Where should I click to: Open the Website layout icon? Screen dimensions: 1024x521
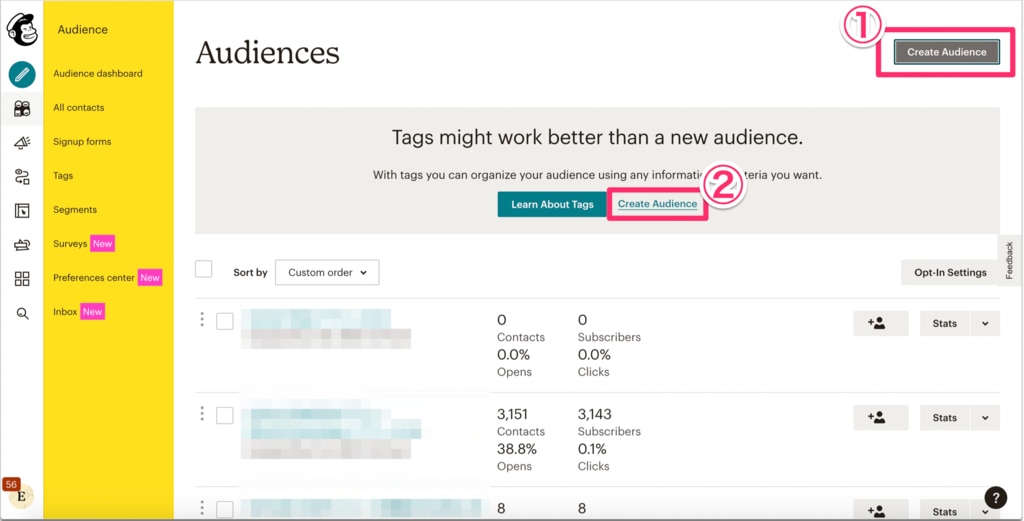click(x=22, y=210)
